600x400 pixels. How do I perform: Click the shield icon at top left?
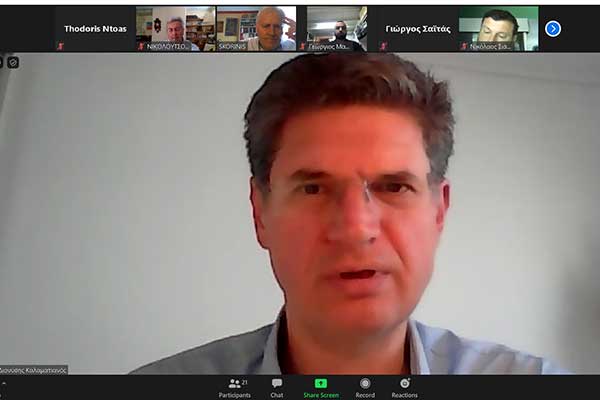pyautogui.click(x=13, y=62)
